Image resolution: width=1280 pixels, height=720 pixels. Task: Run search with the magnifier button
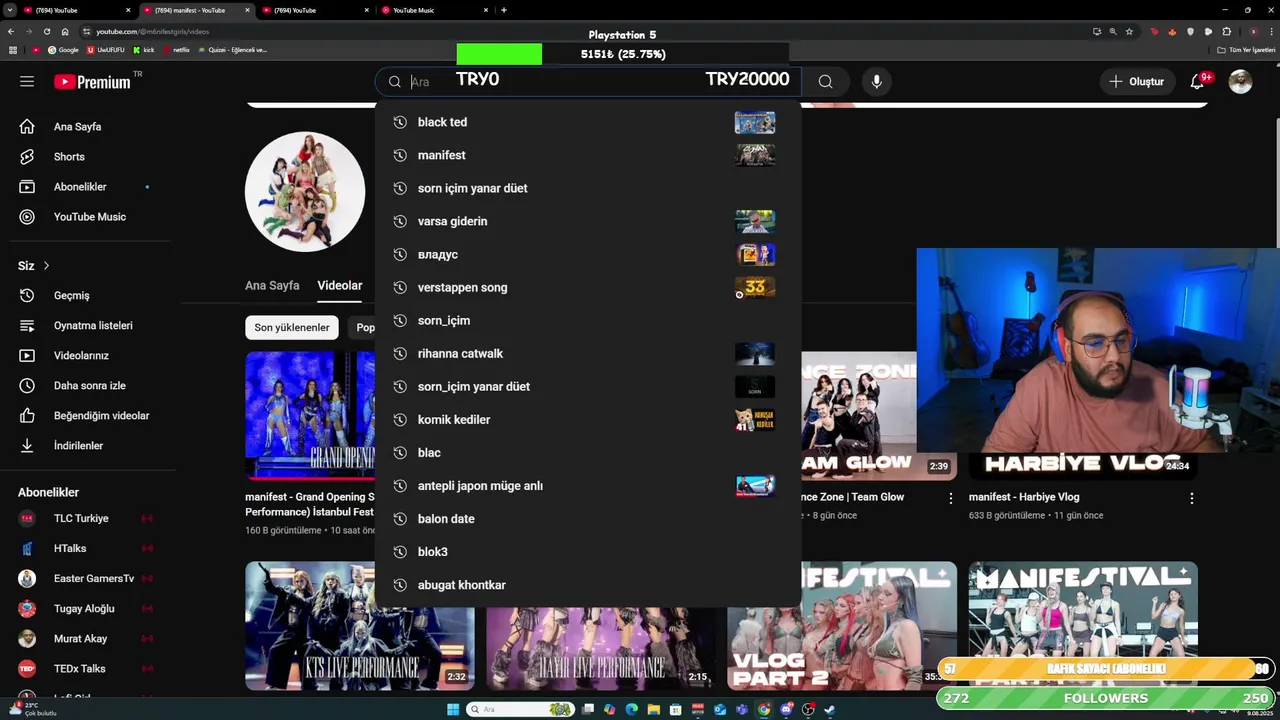coord(825,82)
